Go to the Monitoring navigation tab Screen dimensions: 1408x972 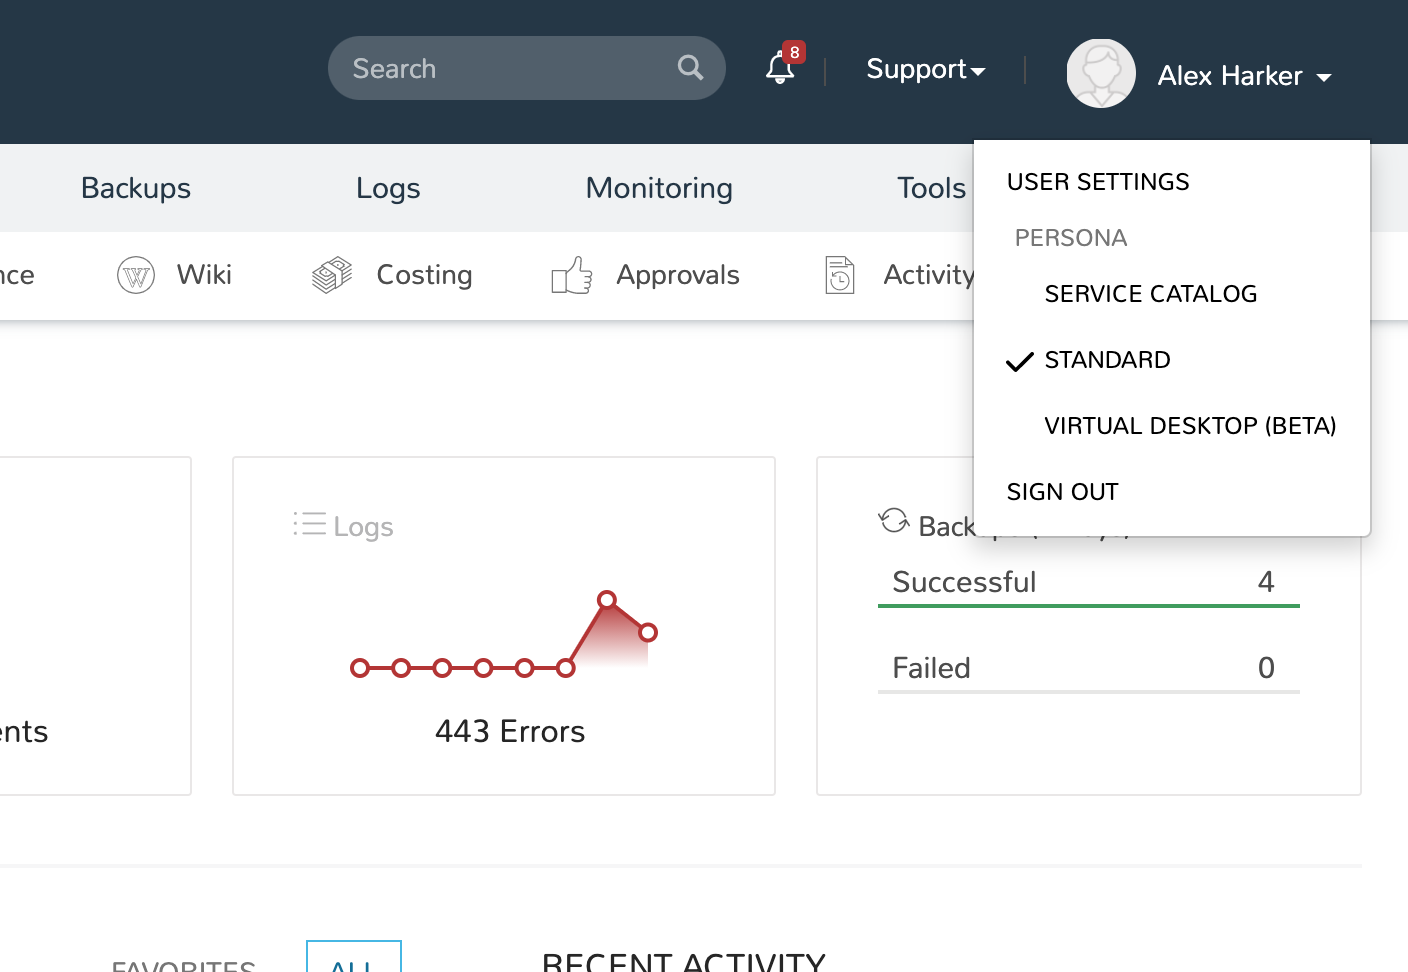tap(659, 188)
